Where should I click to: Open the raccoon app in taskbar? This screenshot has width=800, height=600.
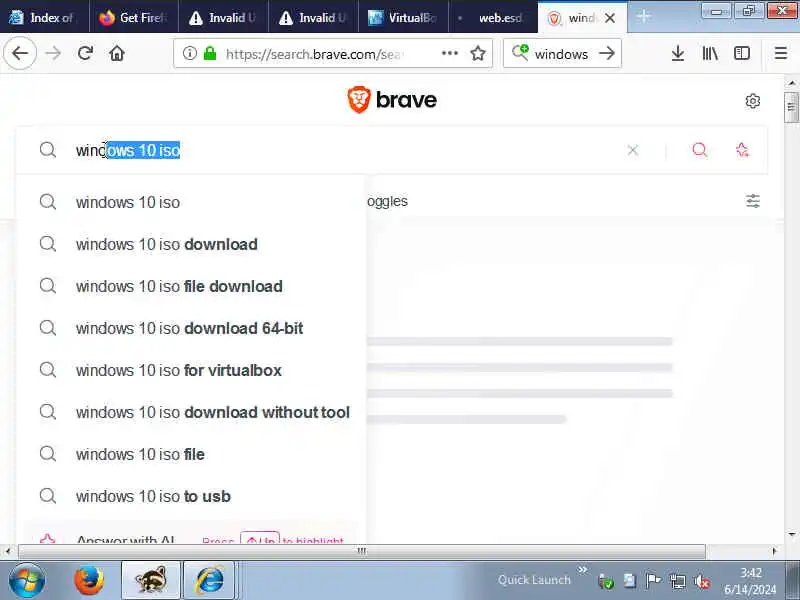pos(151,581)
